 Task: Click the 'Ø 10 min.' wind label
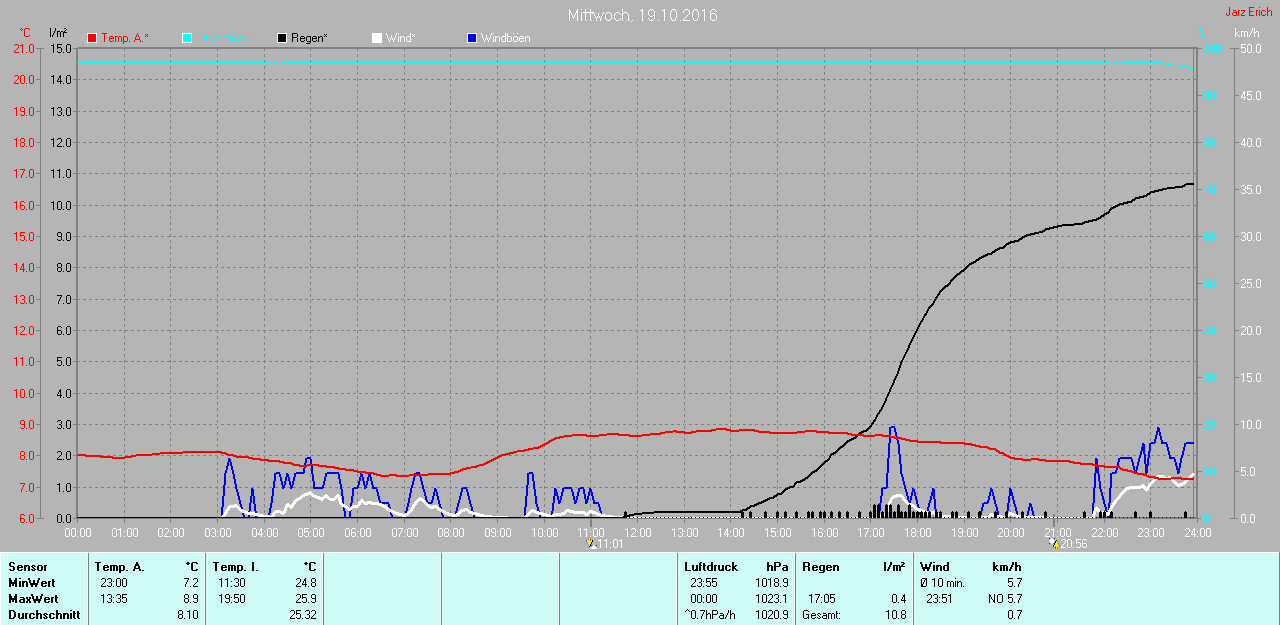coord(942,583)
